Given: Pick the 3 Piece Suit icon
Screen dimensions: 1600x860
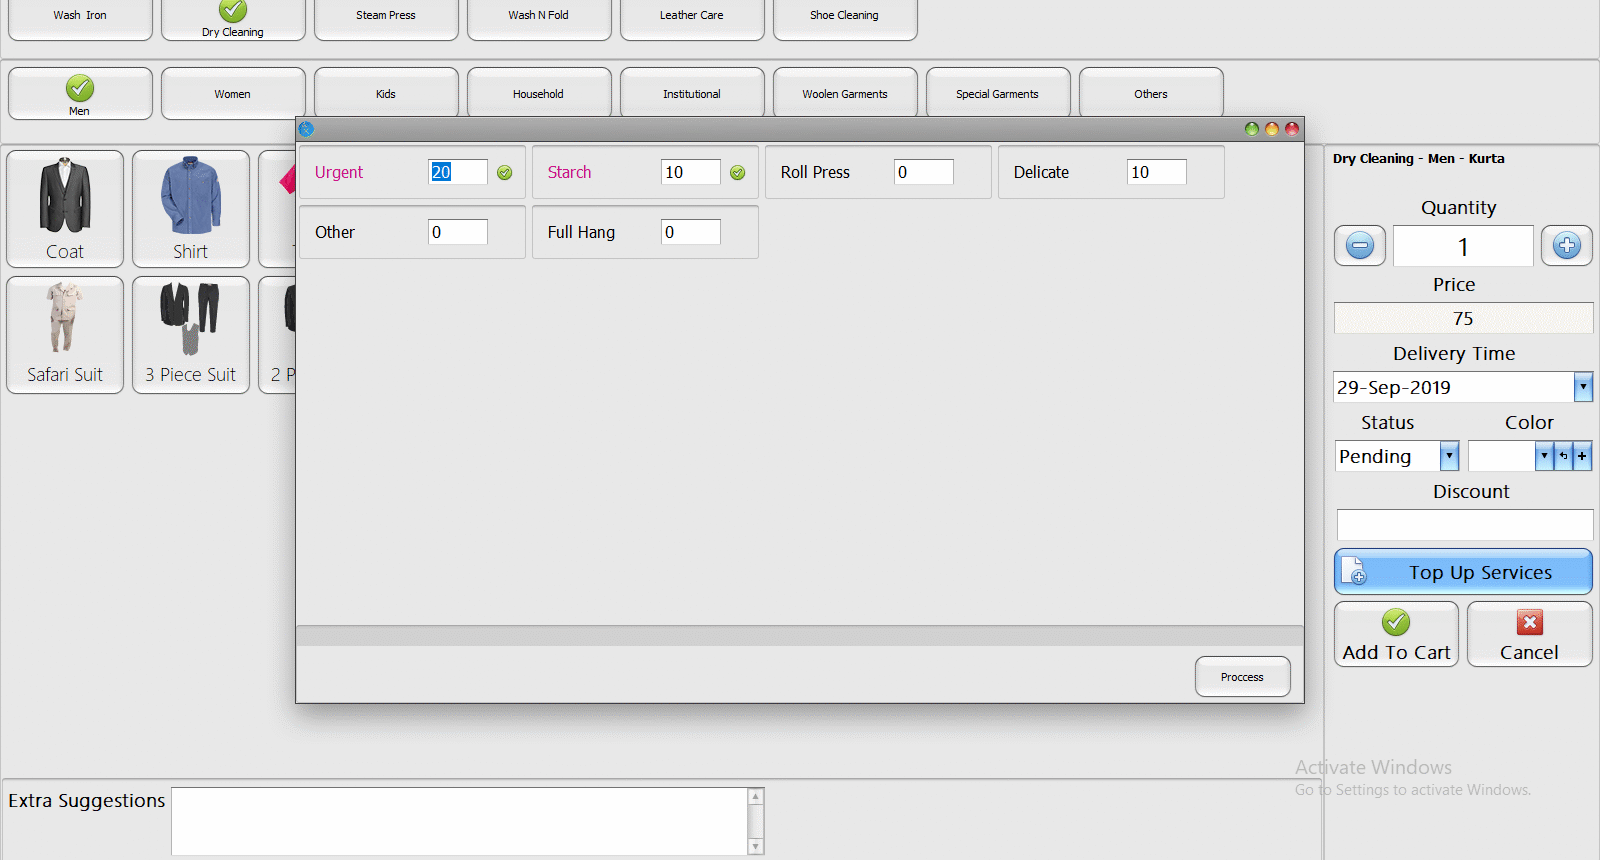Looking at the screenshot, I should click(x=190, y=334).
